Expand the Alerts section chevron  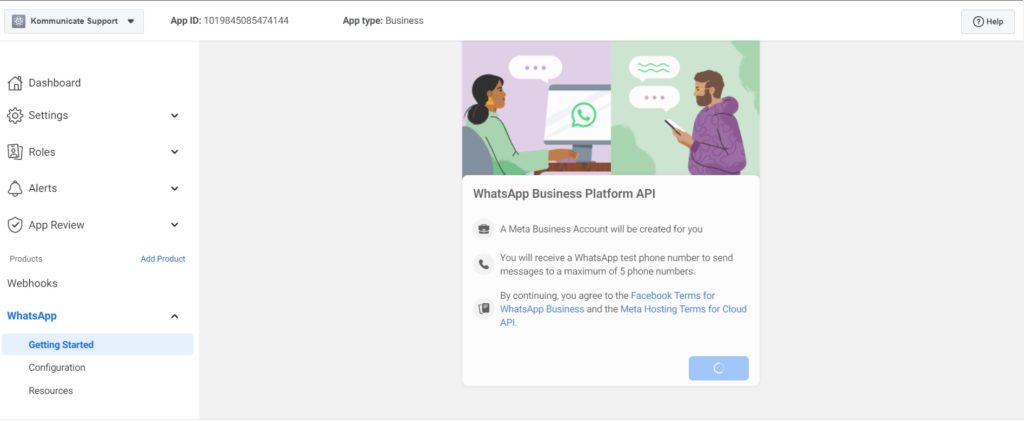coord(175,188)
